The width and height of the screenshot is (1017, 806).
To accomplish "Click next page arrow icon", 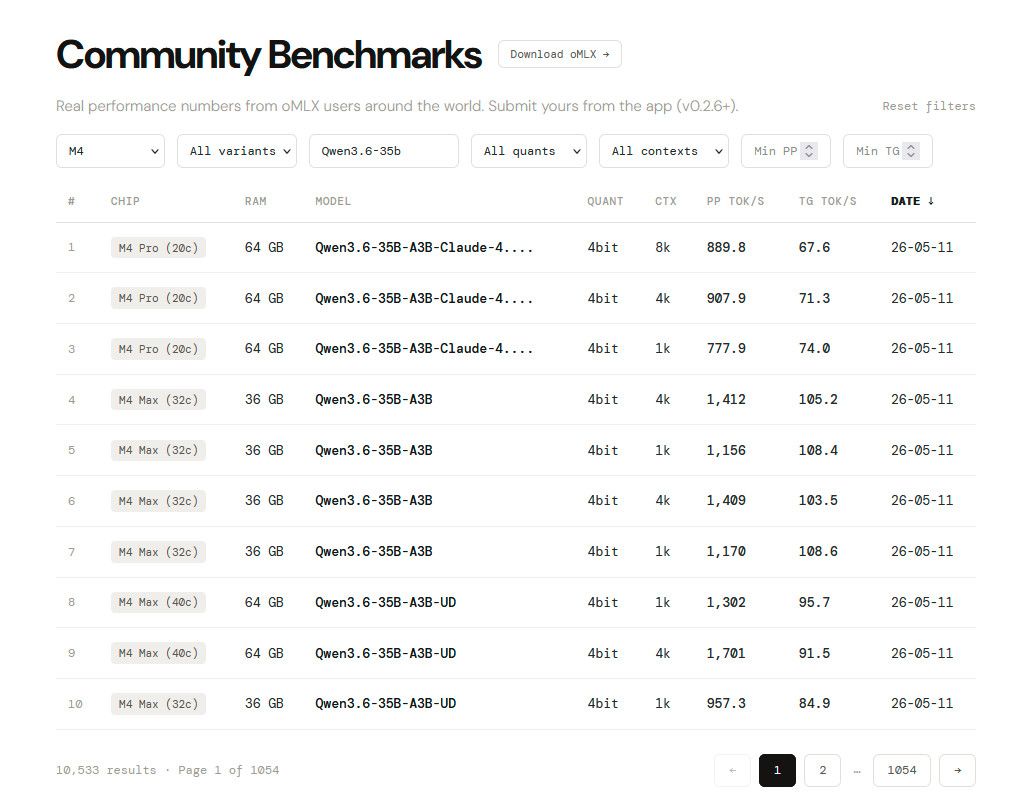I will 957,770.
